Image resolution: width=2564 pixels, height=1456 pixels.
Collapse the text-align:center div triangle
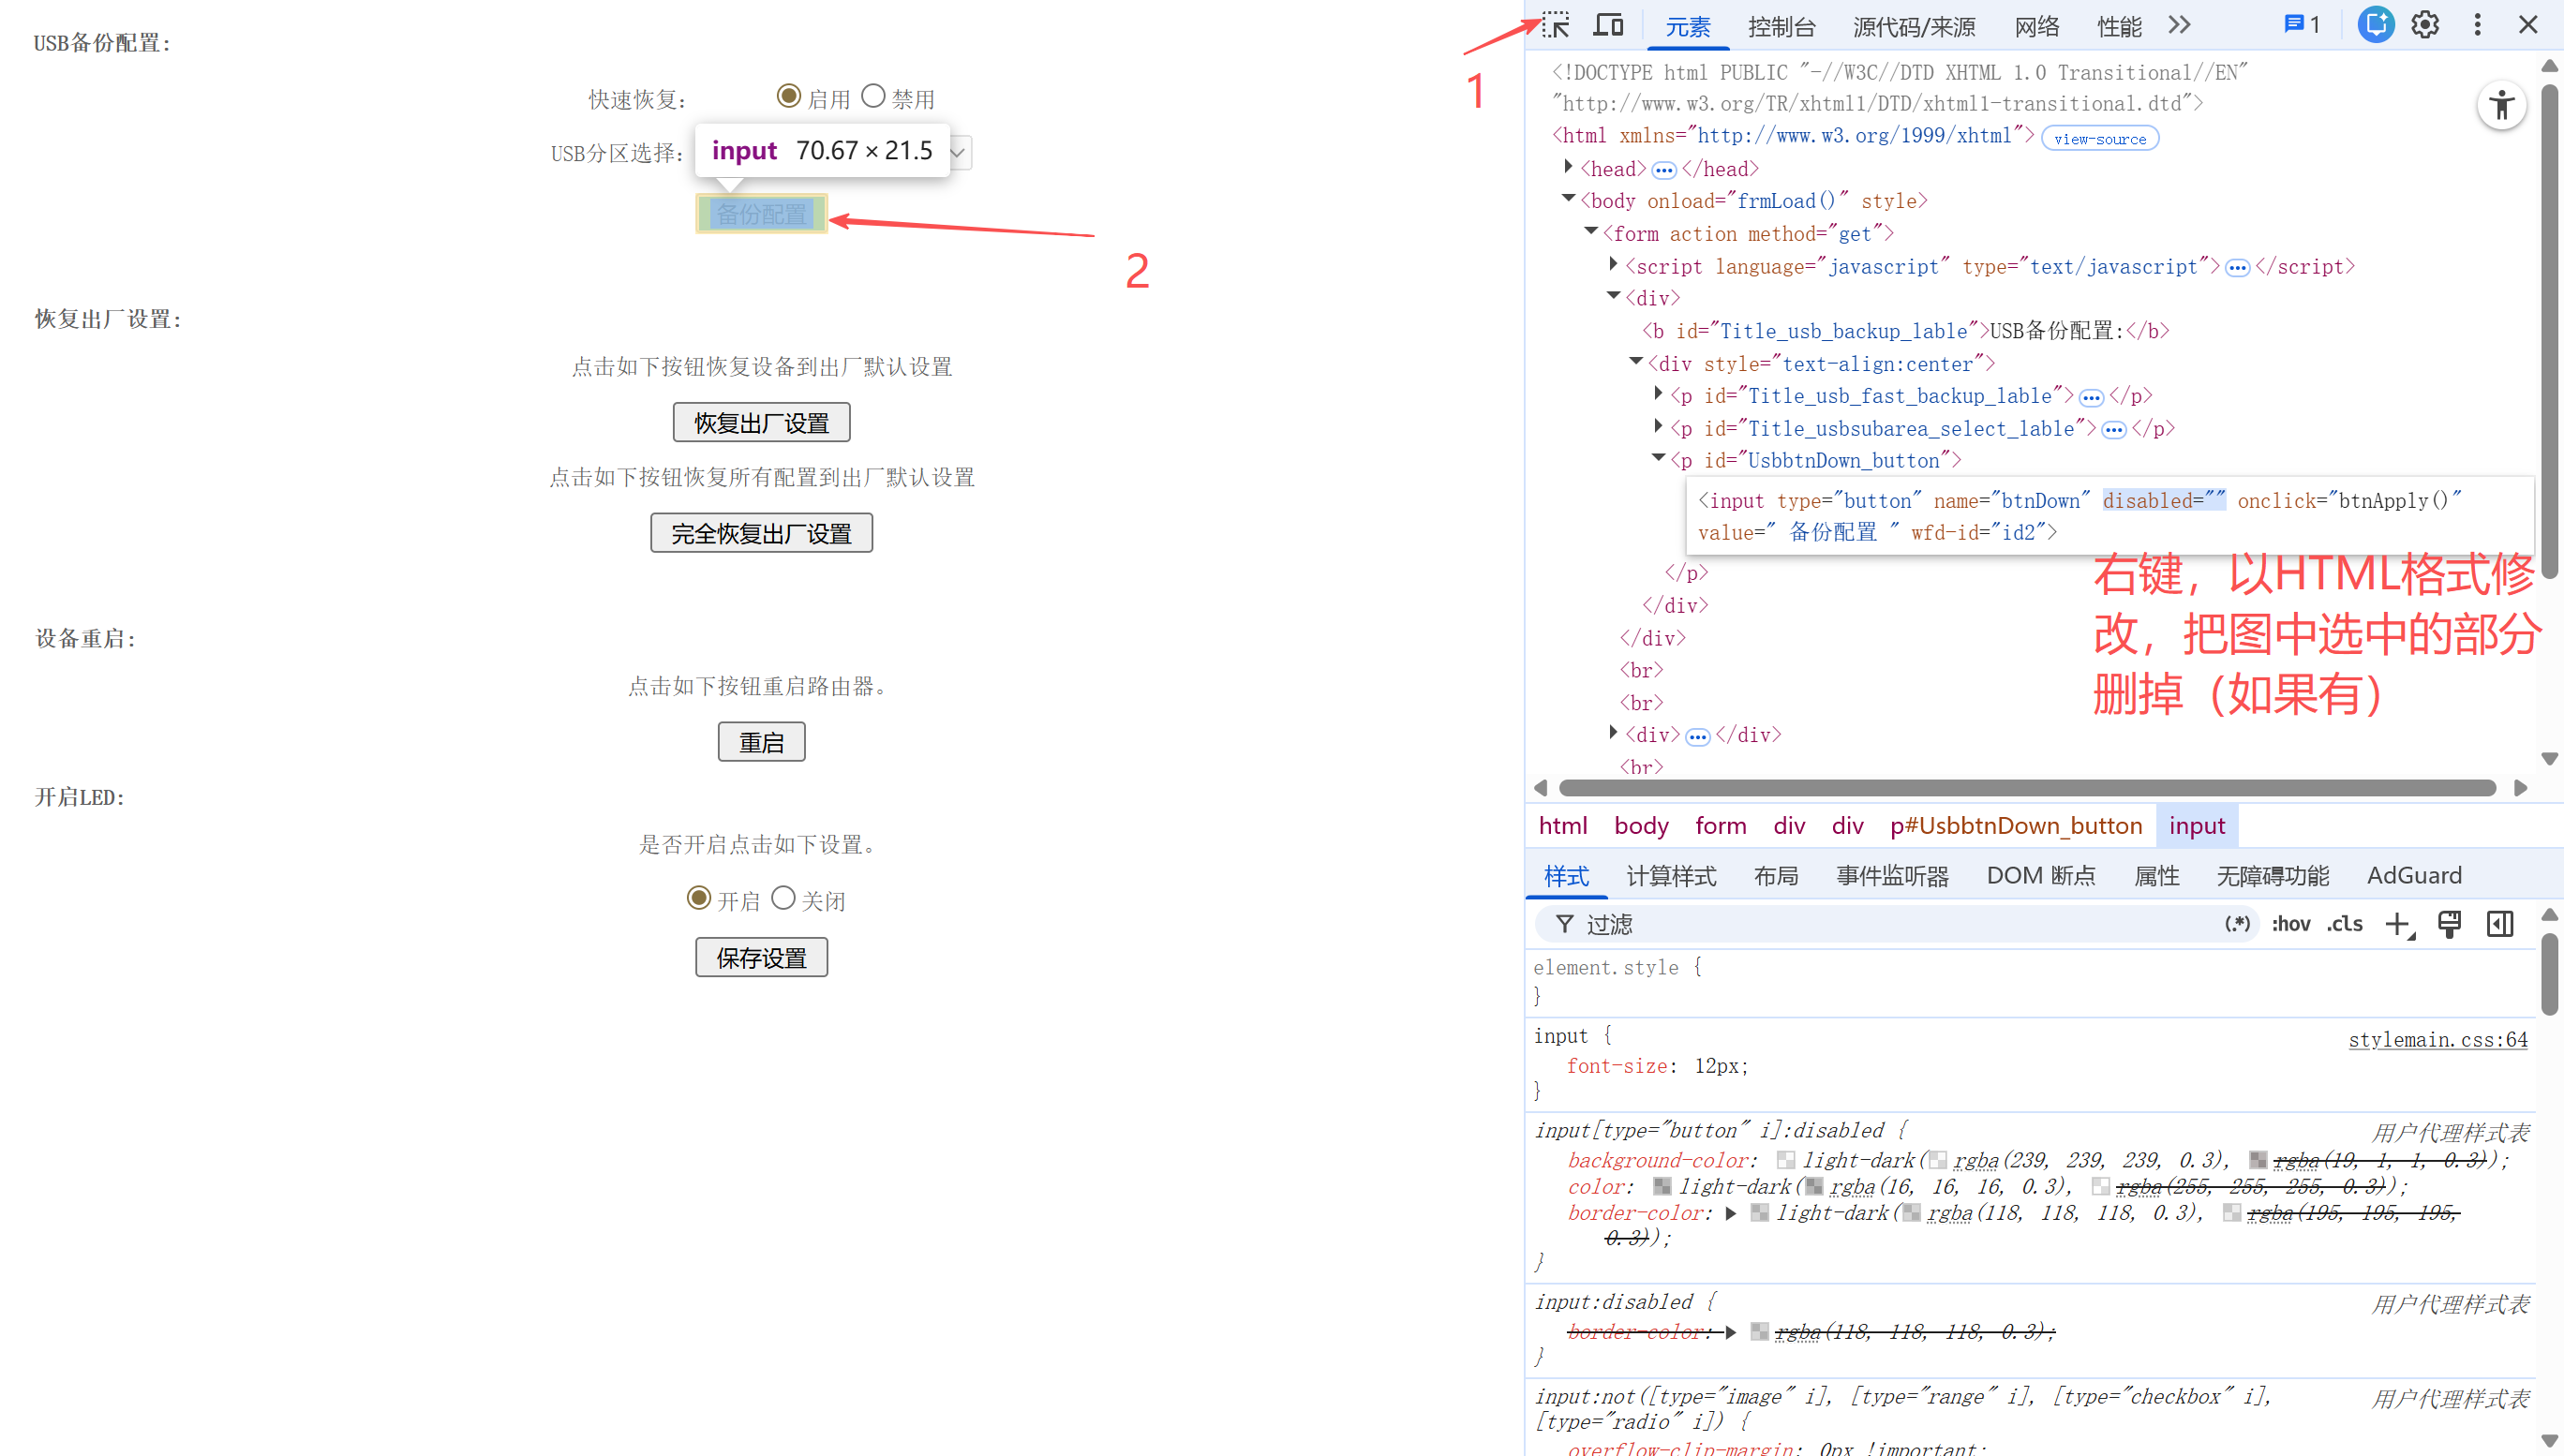(1636, 362)
